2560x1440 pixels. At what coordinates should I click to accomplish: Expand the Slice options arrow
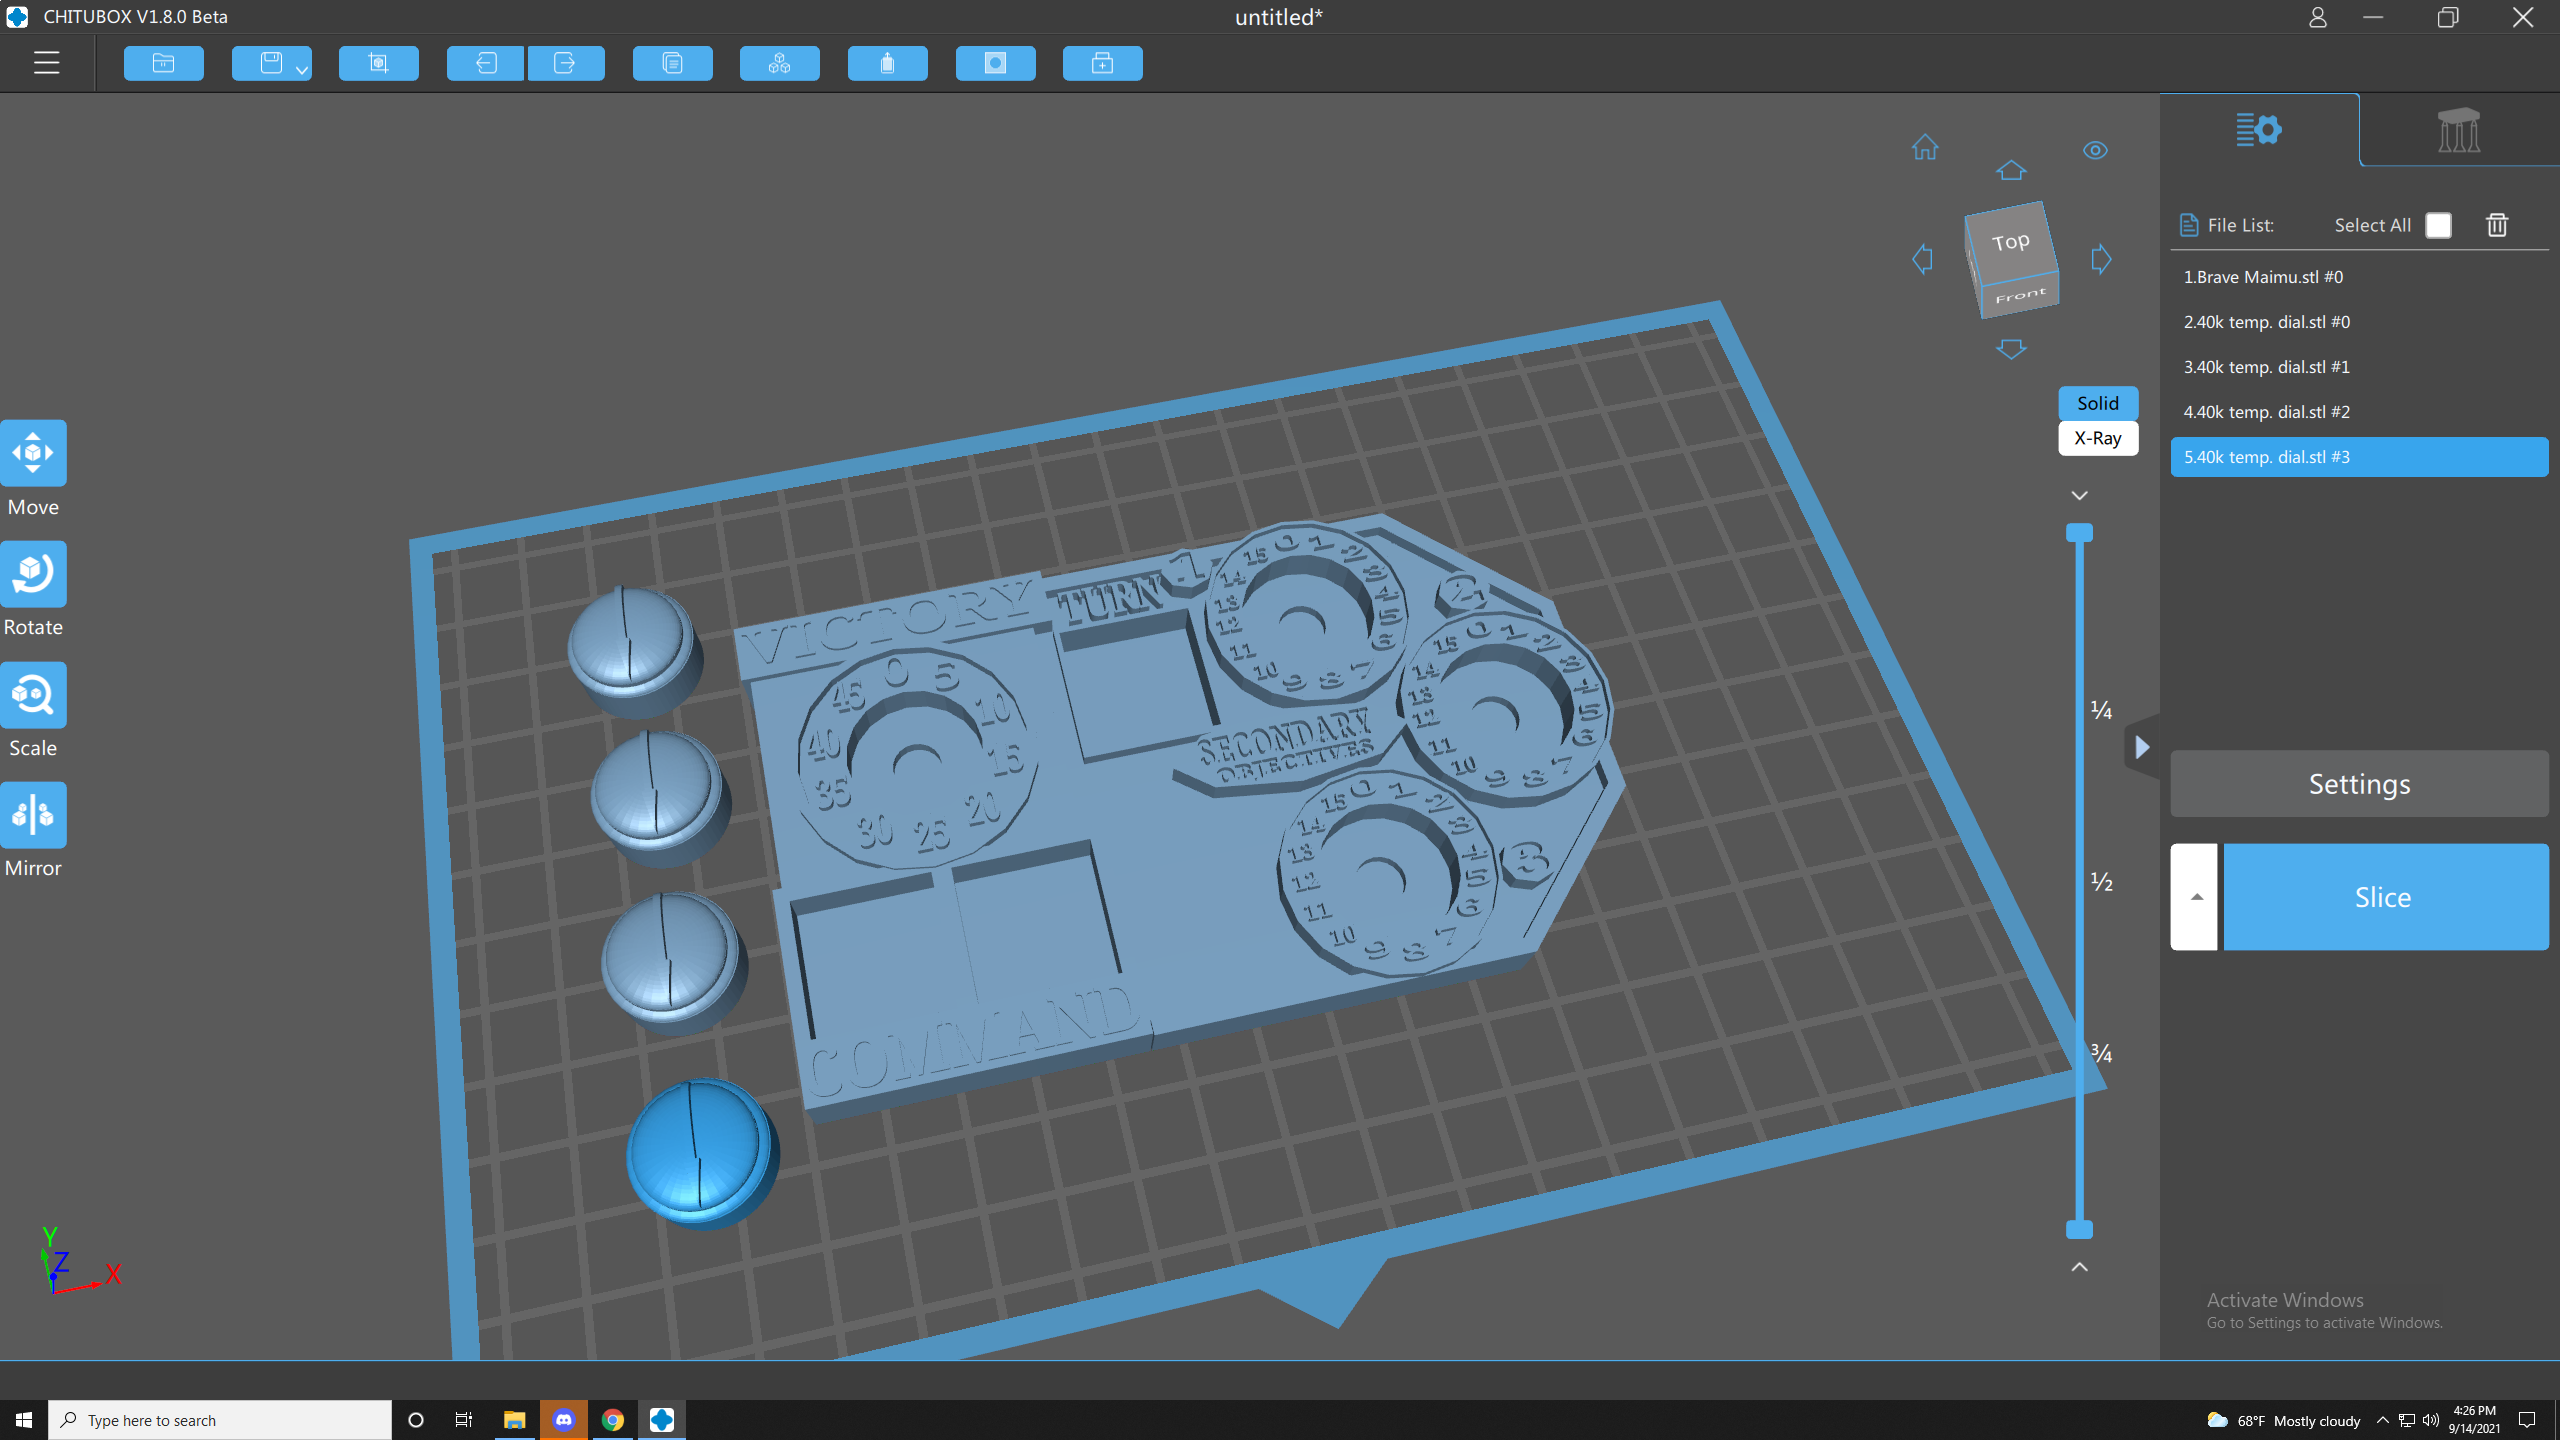coord(2195,897)
